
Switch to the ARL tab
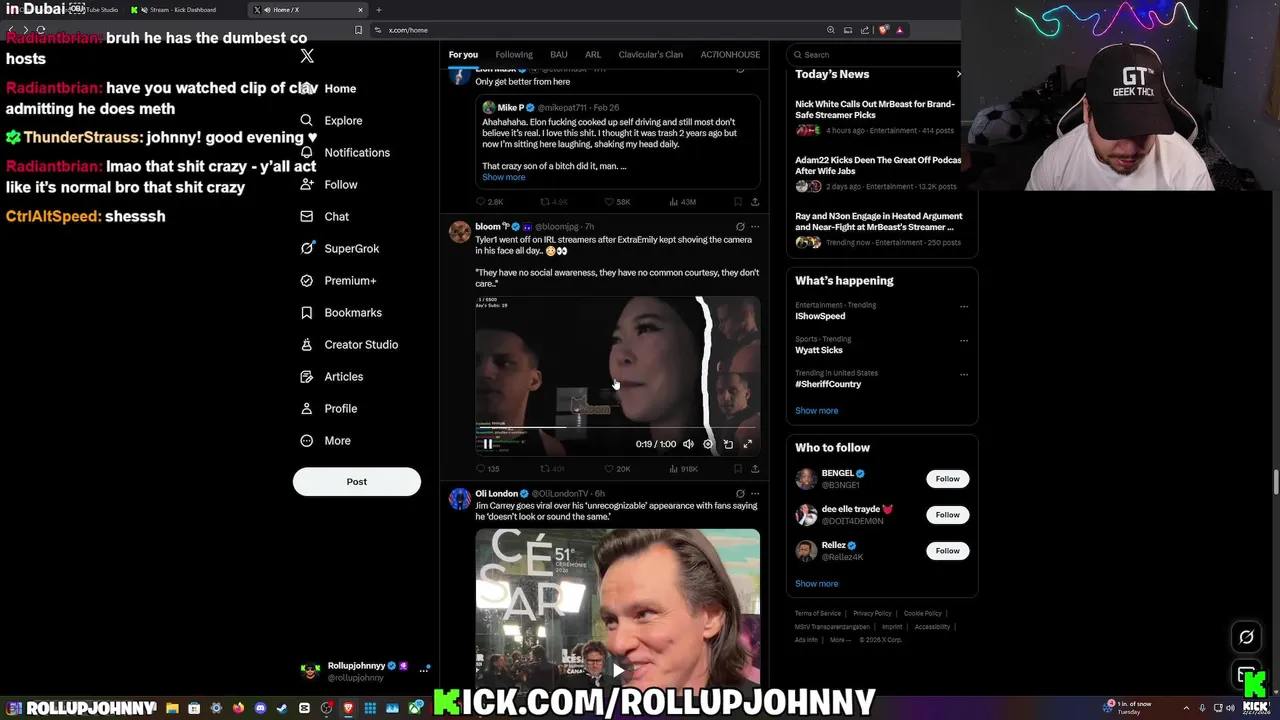point(593,55)
